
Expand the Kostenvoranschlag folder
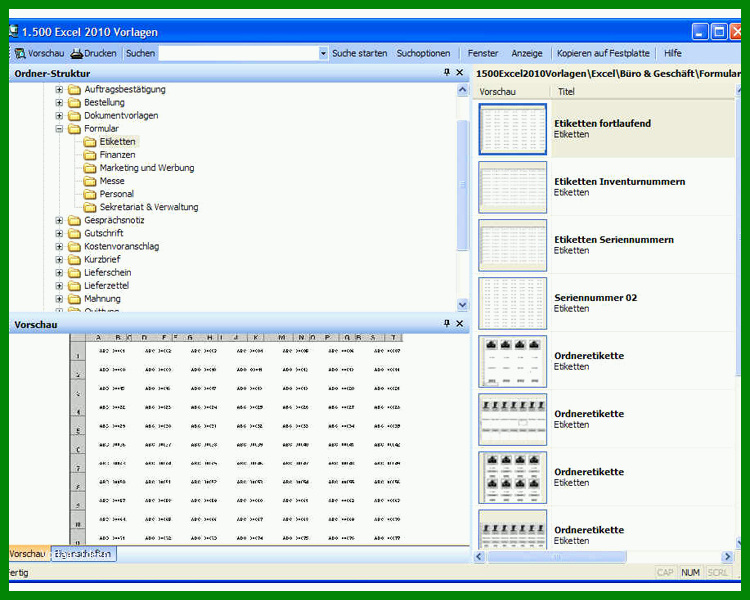59,246
